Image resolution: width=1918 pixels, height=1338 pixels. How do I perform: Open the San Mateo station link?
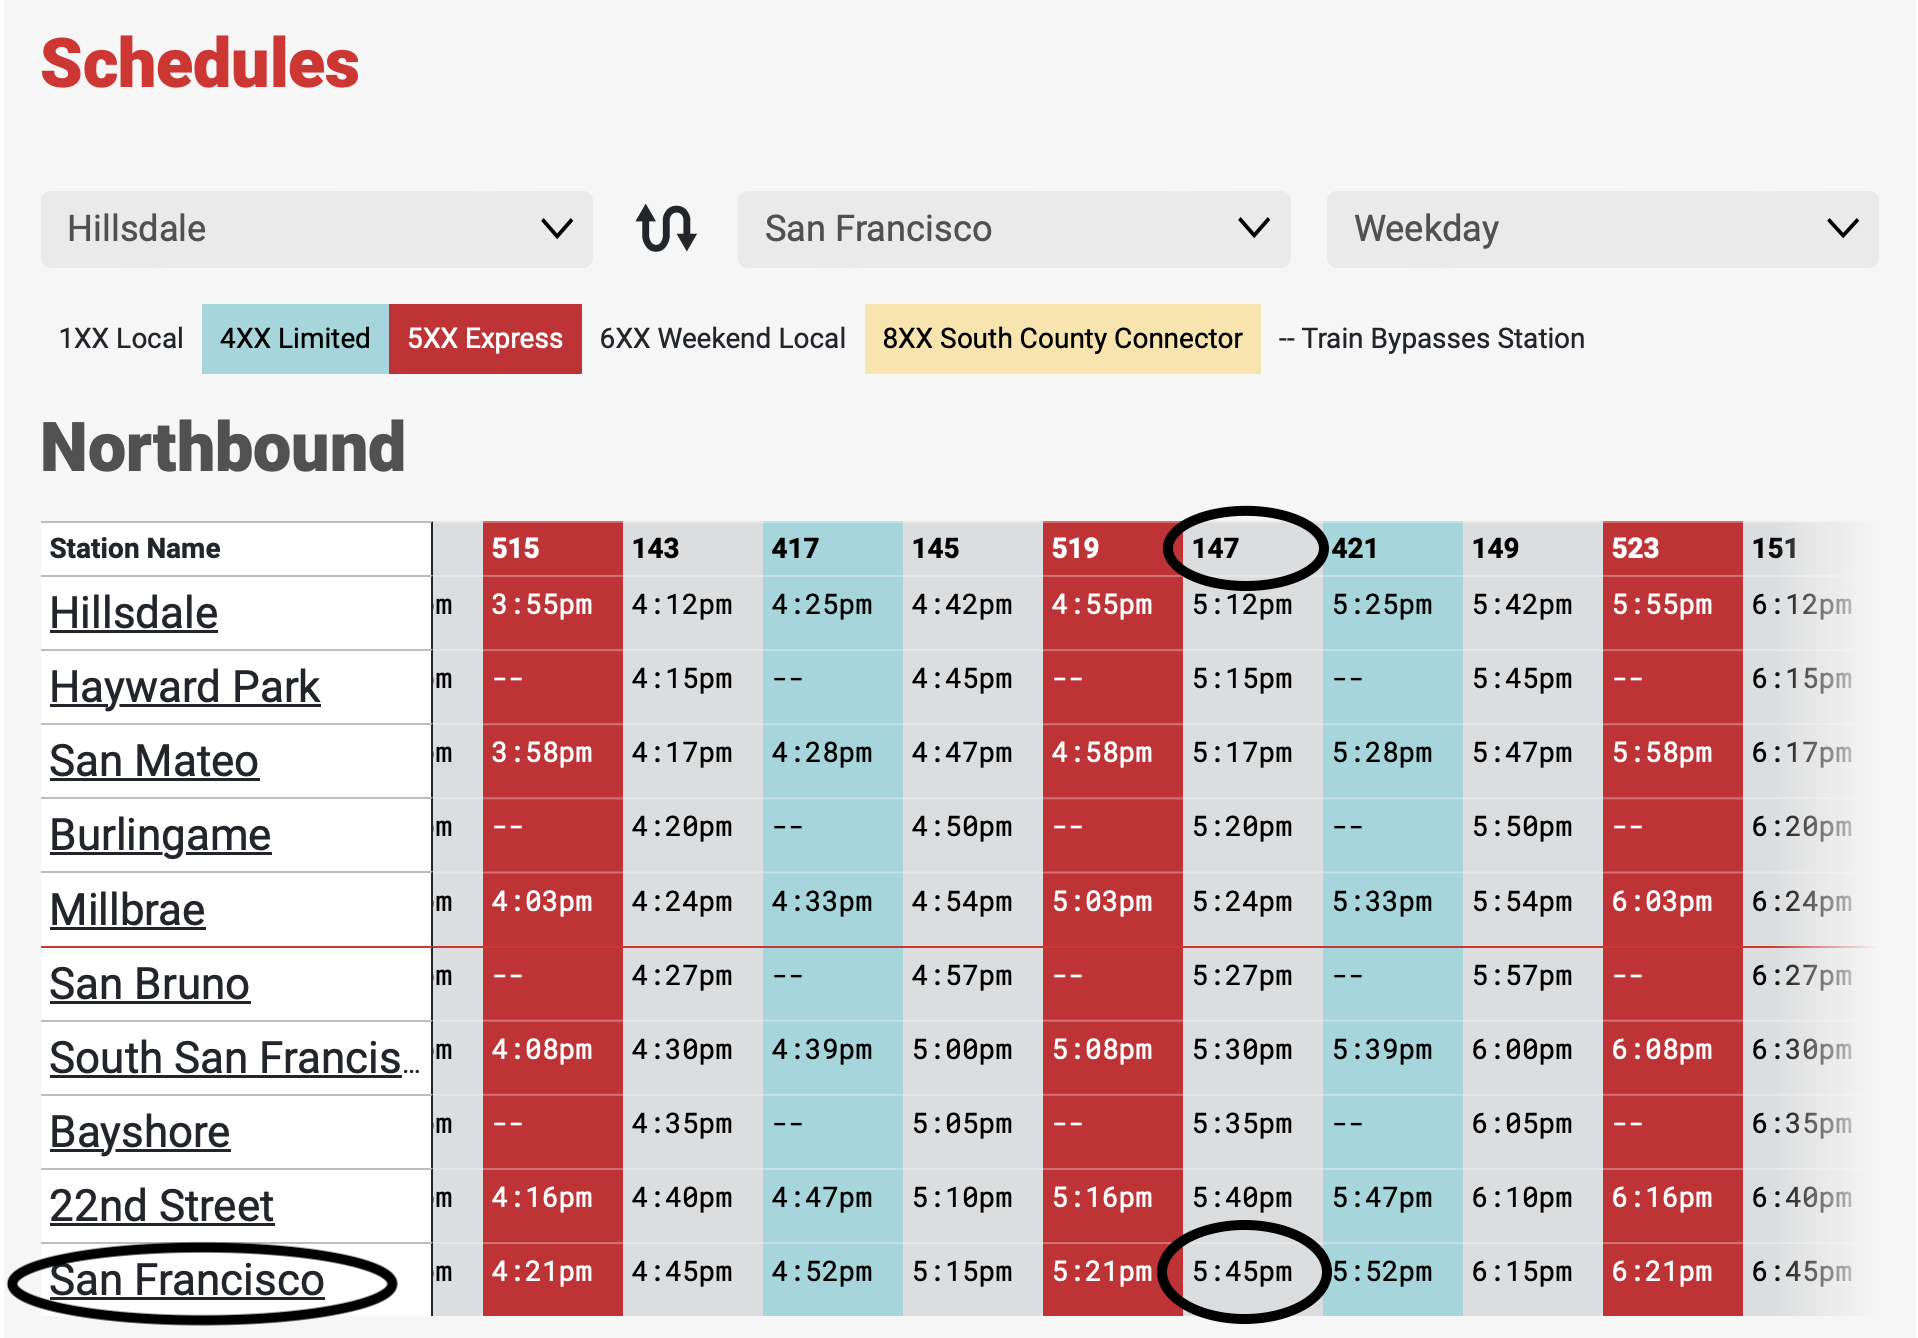click(154, 760)
